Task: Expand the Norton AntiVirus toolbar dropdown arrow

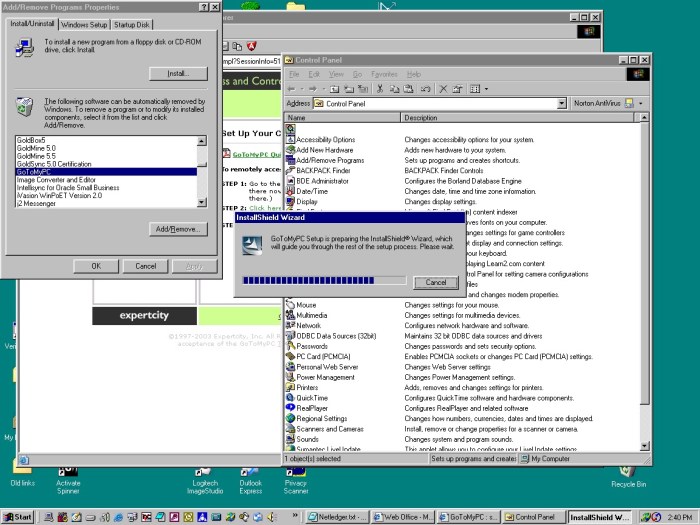Action: click(641, 103)
